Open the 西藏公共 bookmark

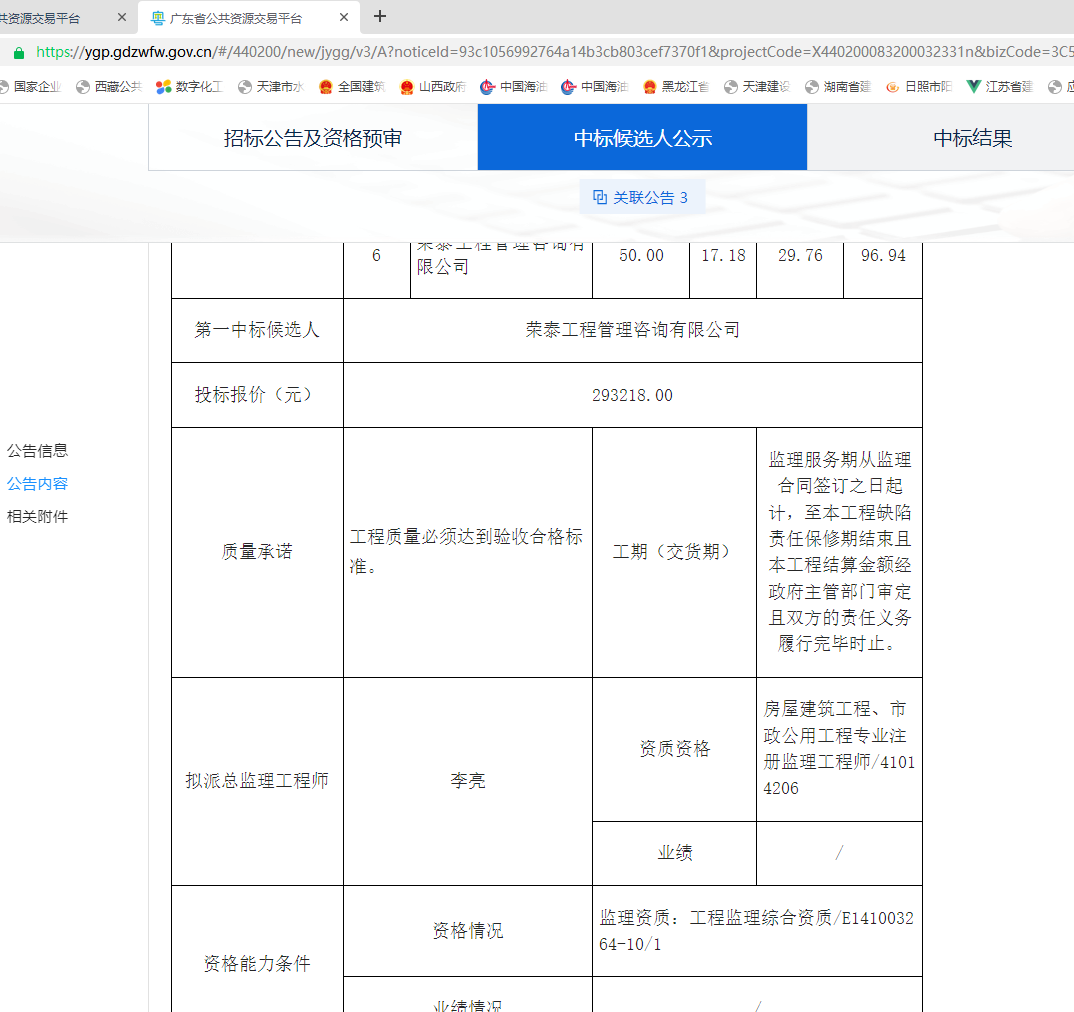pos(109,87)
